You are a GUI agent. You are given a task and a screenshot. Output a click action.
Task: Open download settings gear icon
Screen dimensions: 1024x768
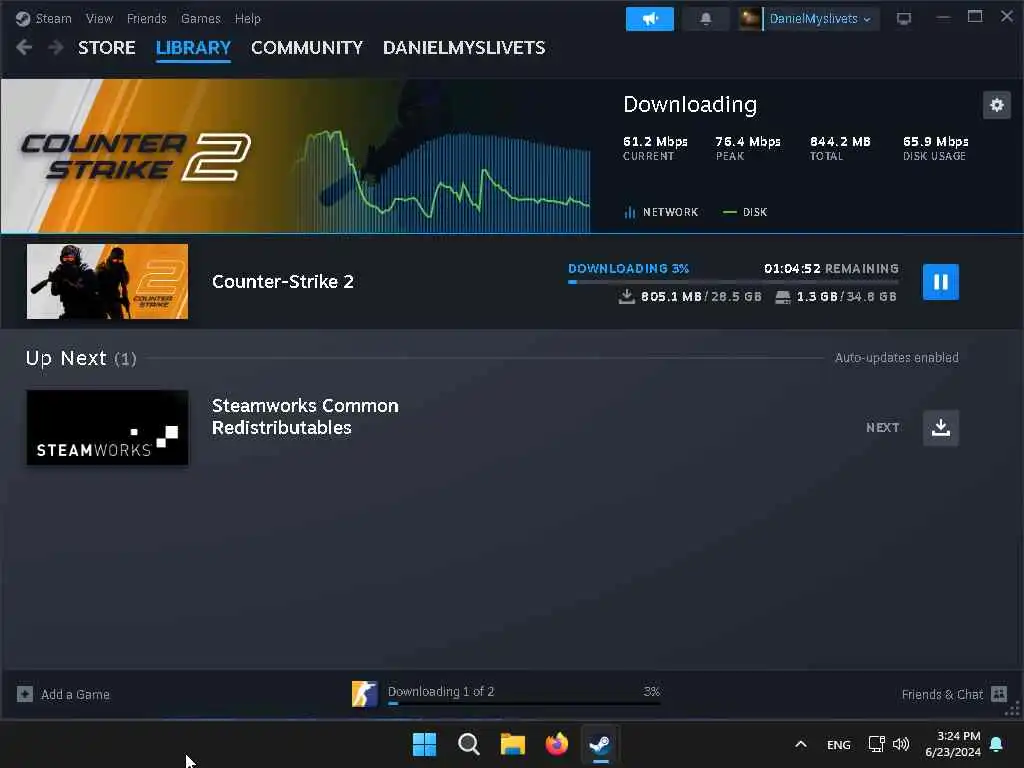pos(997,105)
